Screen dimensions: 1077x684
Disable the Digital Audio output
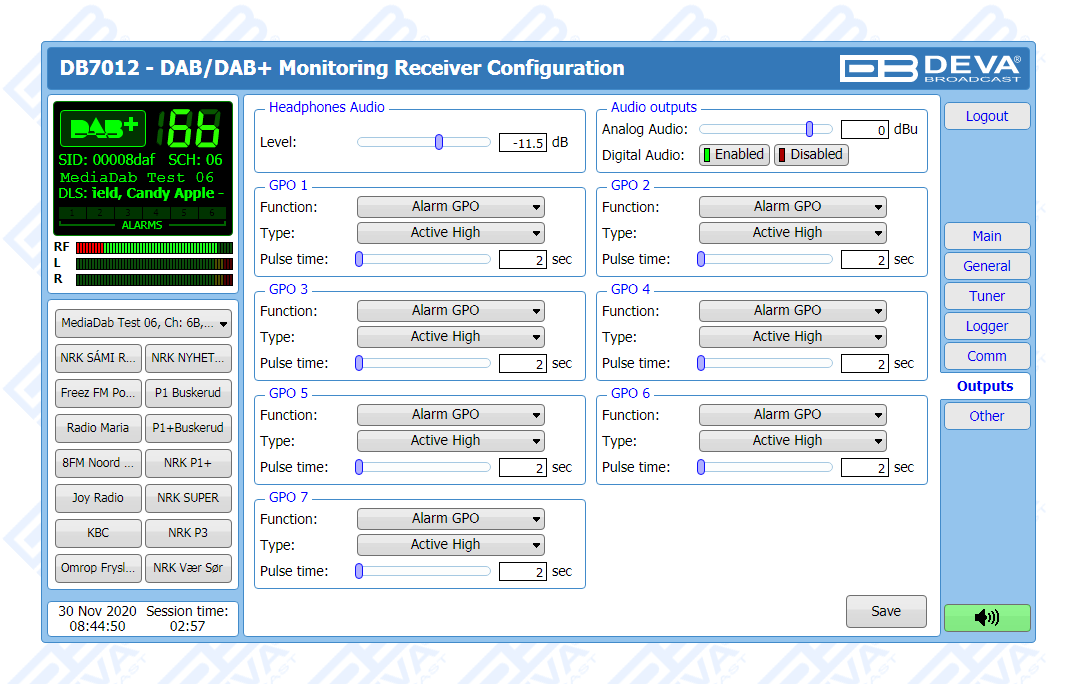point(810,155)
